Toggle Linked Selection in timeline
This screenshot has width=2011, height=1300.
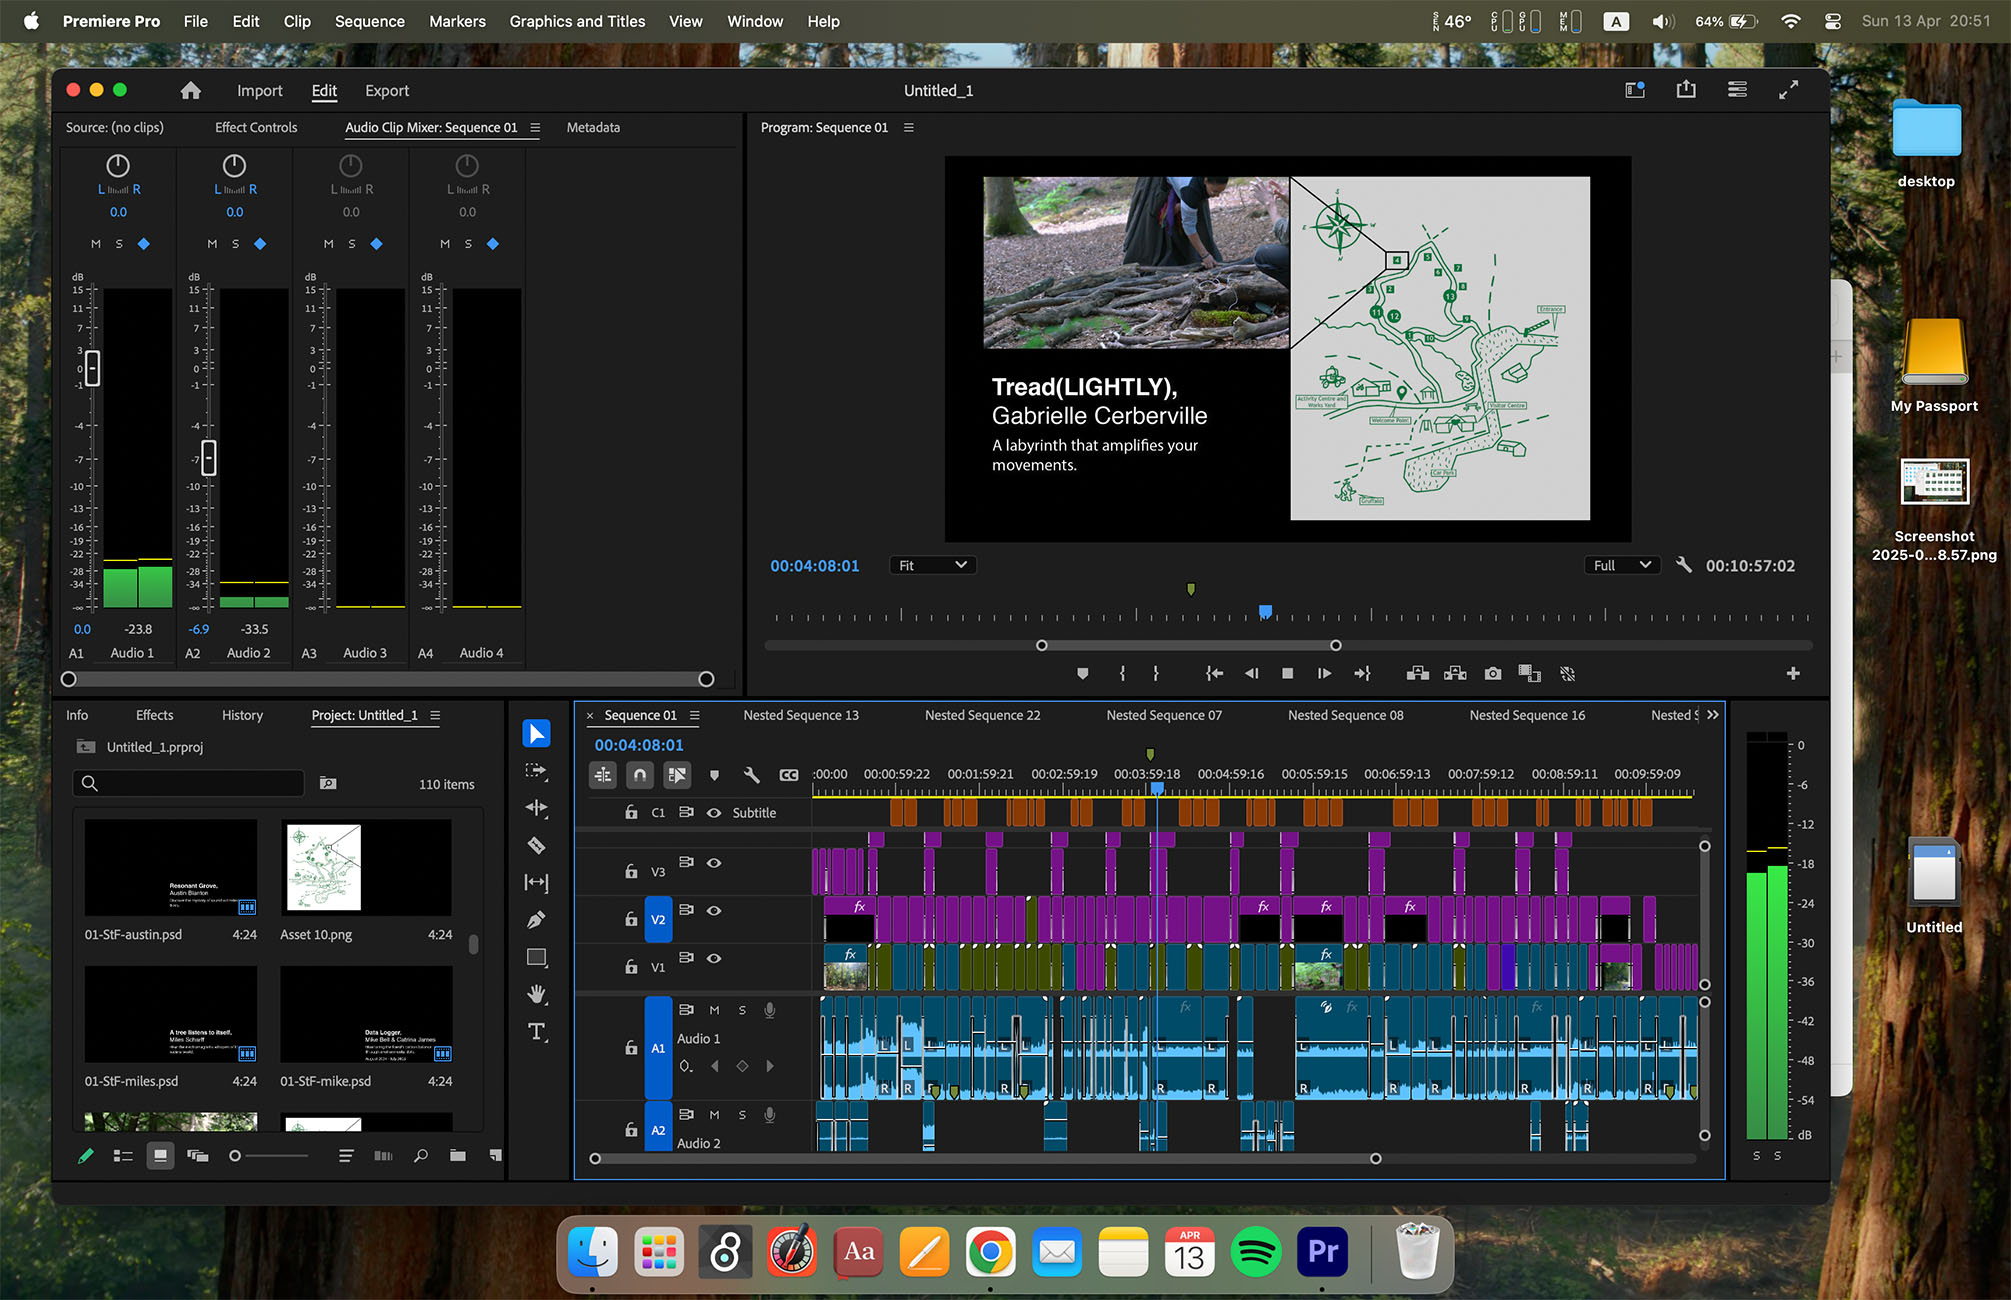coord(677,775)
